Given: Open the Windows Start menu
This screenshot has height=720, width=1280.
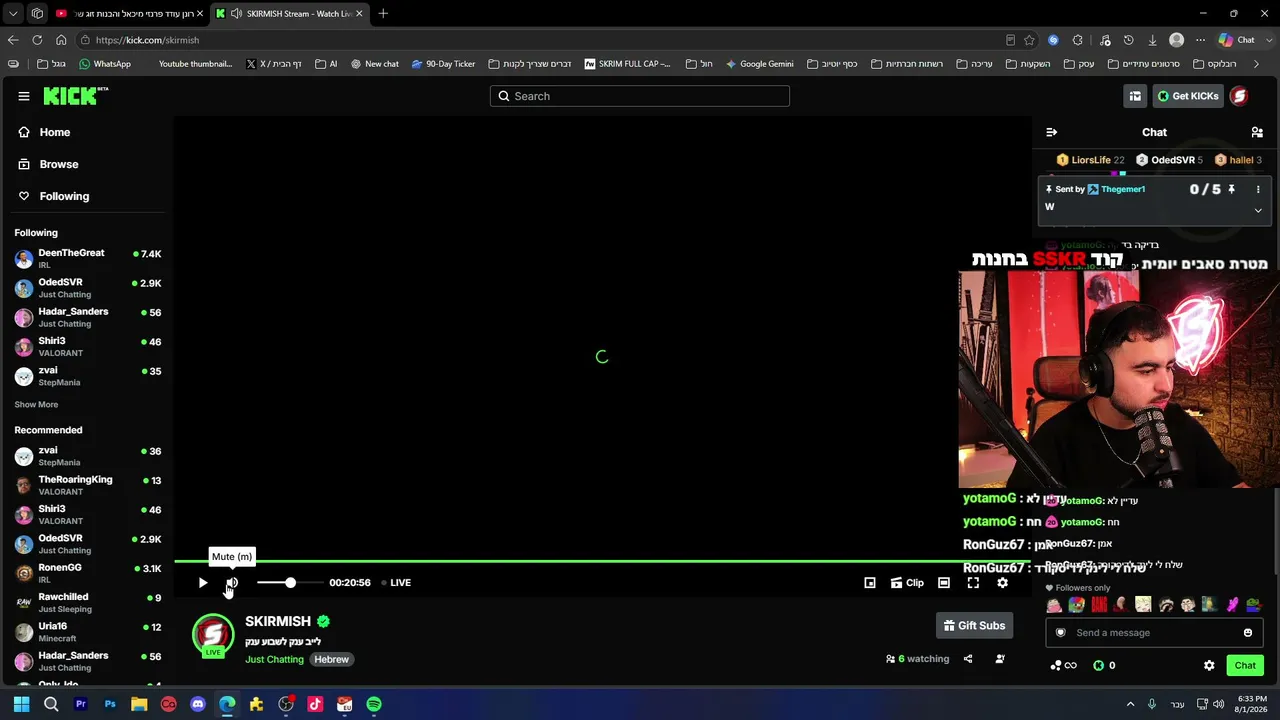Looking at the screenshot, I should tap(21, 704).
